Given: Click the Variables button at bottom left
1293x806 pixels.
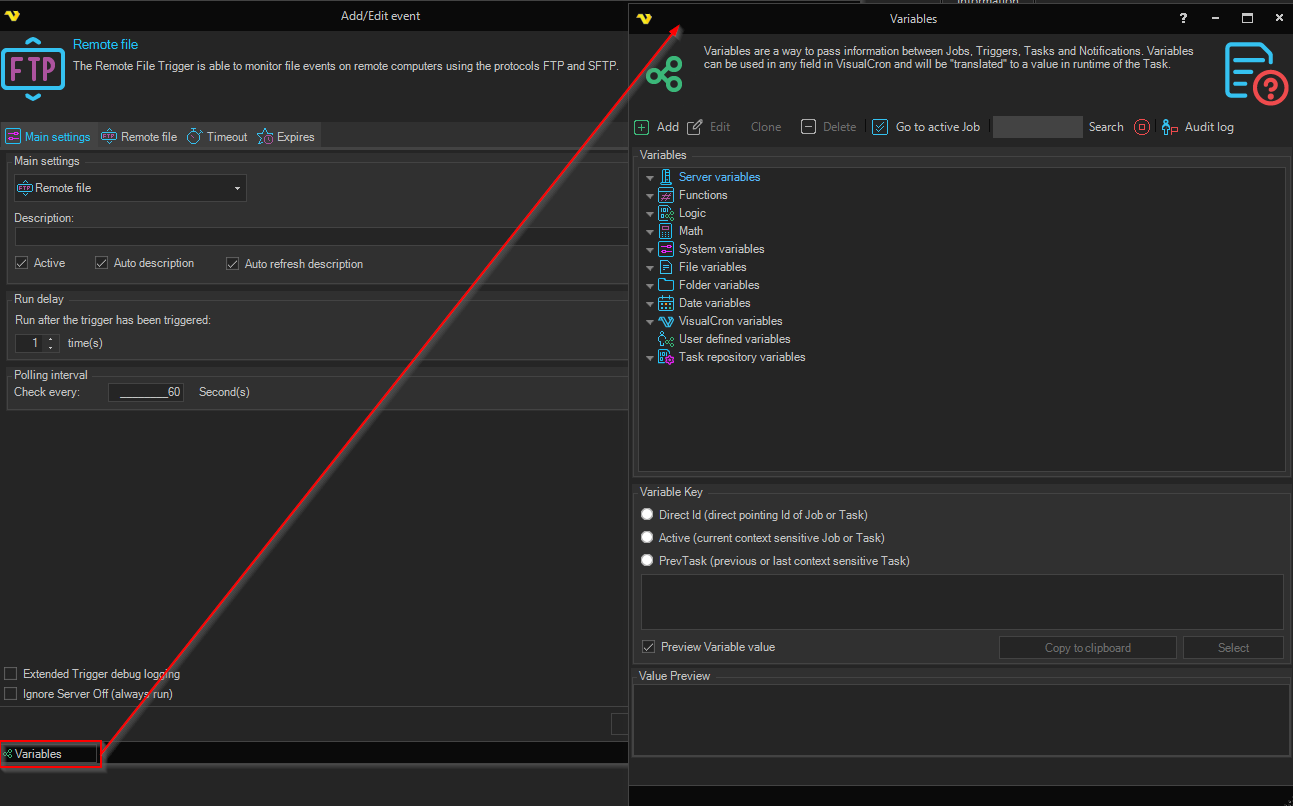Looking at the screenshot, I should (x=50, y=754).
